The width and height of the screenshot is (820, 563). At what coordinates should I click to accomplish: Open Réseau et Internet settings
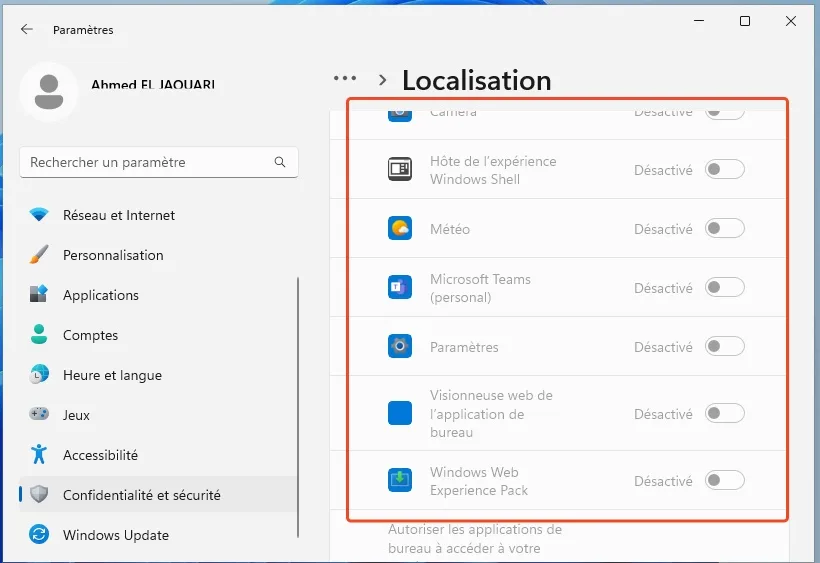click(x=158, y=215)
